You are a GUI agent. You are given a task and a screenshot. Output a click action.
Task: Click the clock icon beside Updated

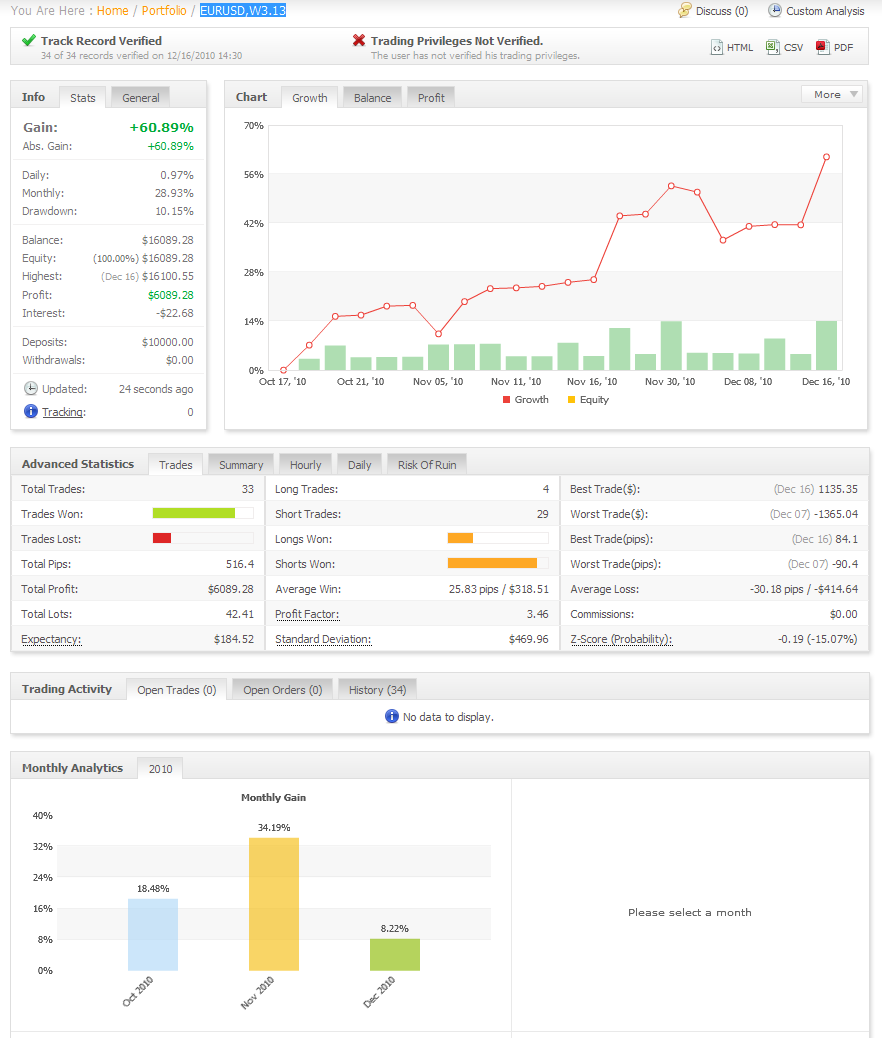click(30, 389)
